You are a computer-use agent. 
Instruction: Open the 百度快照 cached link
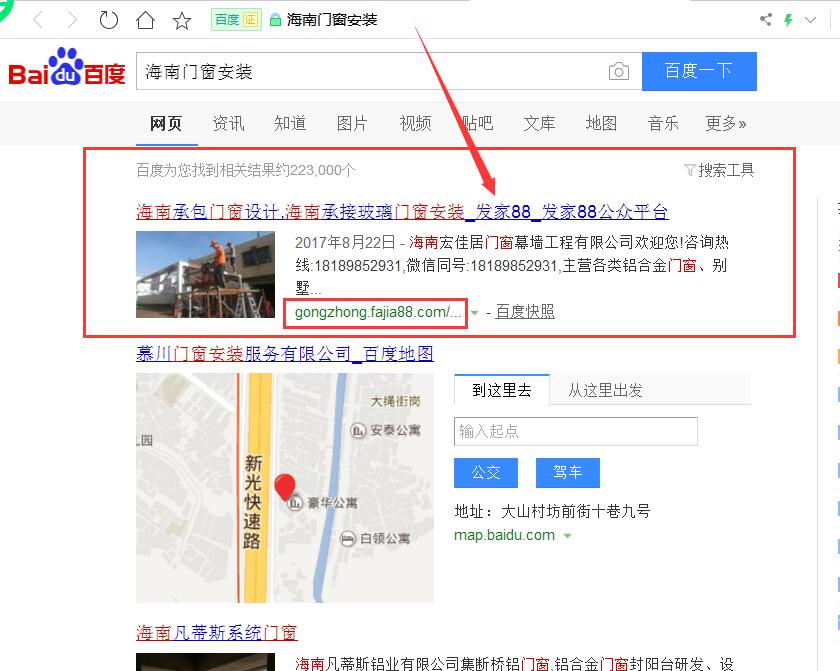click(x=525, y=312)
